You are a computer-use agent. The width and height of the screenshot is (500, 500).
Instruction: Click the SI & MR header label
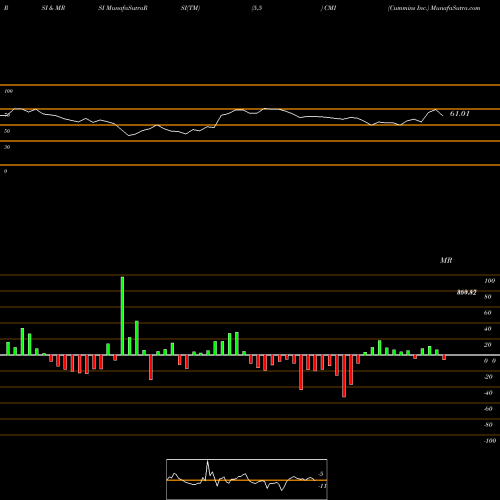tap(53, 8)
